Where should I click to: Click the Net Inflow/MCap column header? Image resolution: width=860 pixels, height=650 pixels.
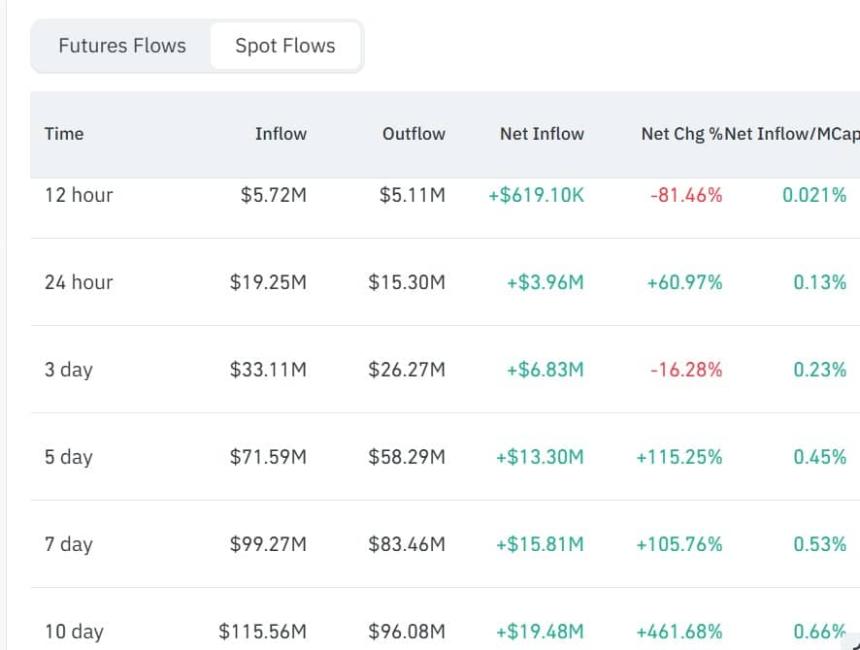click(x=792, y=134)
